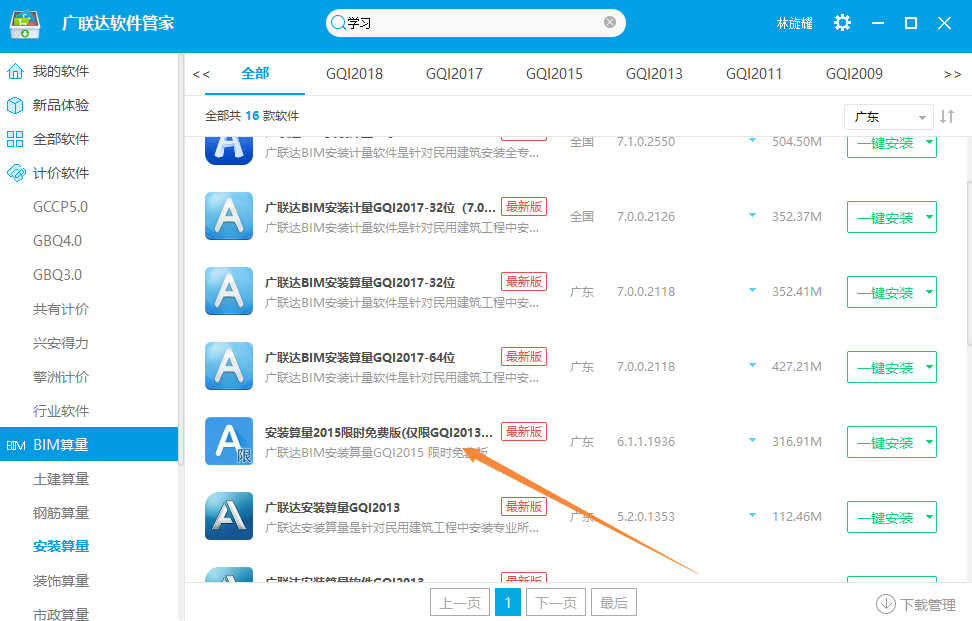Click the 新品体验 cube icon
Viewport: 972px width, 621px height.
click(x=15, y=105)
